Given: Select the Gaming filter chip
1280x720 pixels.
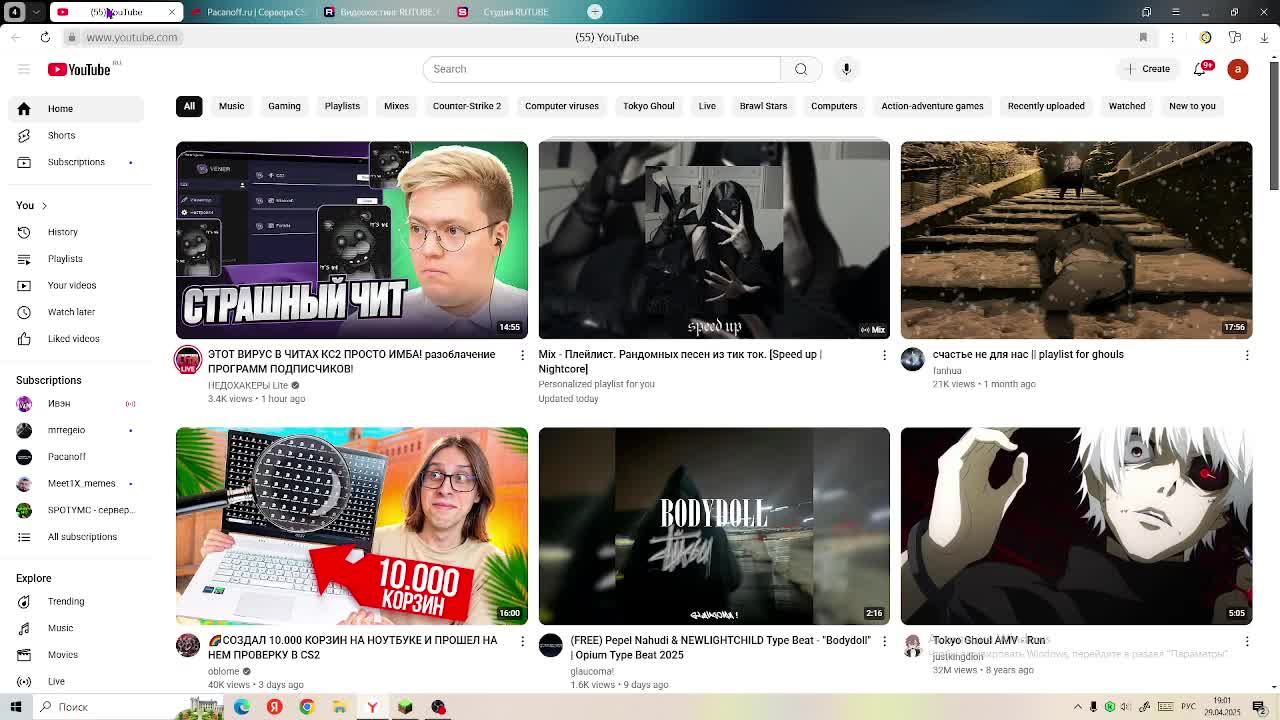Looking at the screenshot, I should pyautogui.click(x=284, y=106).
